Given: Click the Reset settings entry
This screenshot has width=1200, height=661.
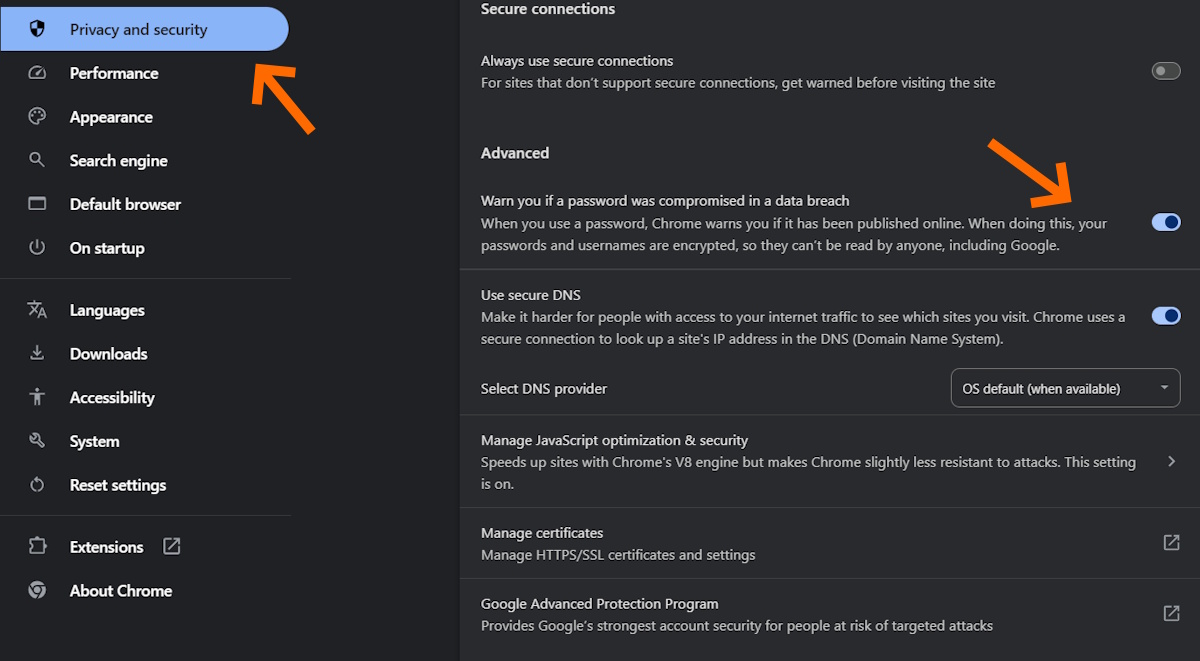Looking at the screenshot, I should (117, 485).
